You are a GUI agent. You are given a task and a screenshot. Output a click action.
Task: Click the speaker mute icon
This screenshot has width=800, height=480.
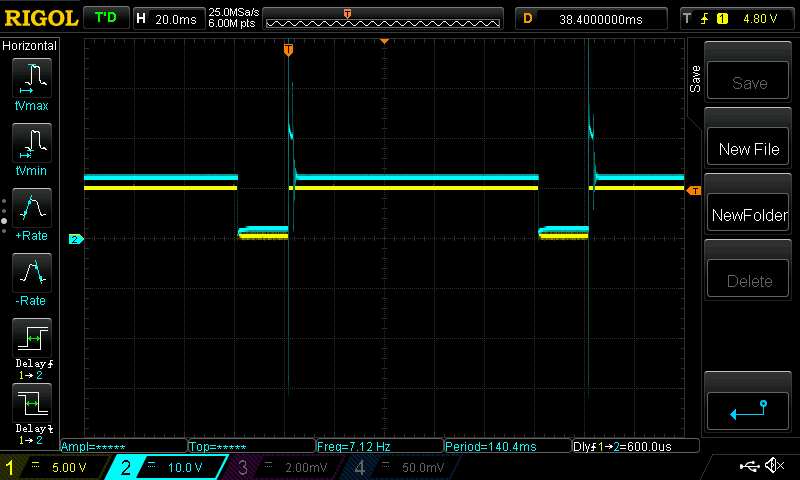[773, 466]
